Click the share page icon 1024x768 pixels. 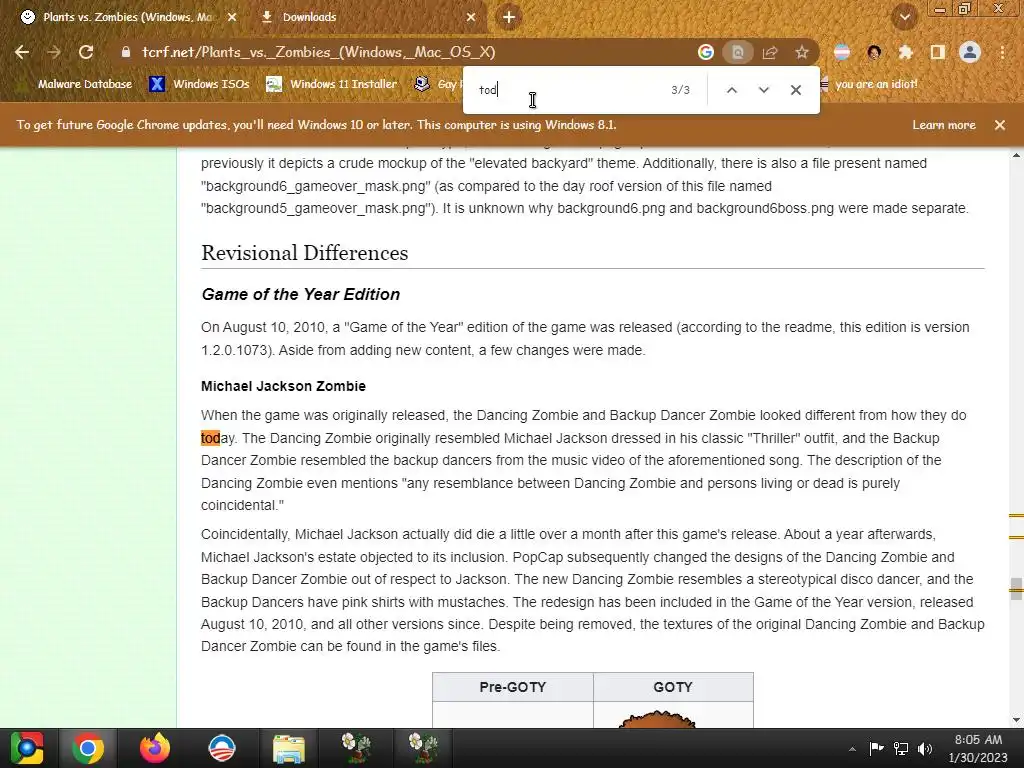tap(770, 52)
